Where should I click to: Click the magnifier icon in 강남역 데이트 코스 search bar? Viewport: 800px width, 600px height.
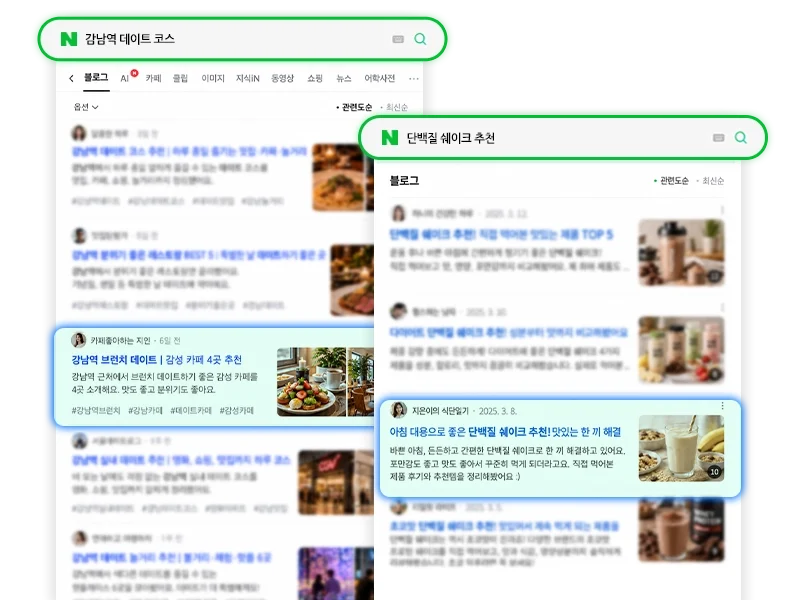420,39
